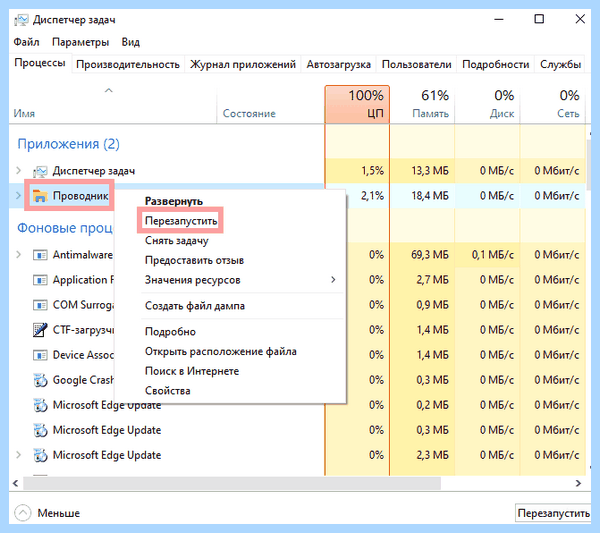
Task: Click the Antimalware process icon
Action: click(x=40, y=255)
